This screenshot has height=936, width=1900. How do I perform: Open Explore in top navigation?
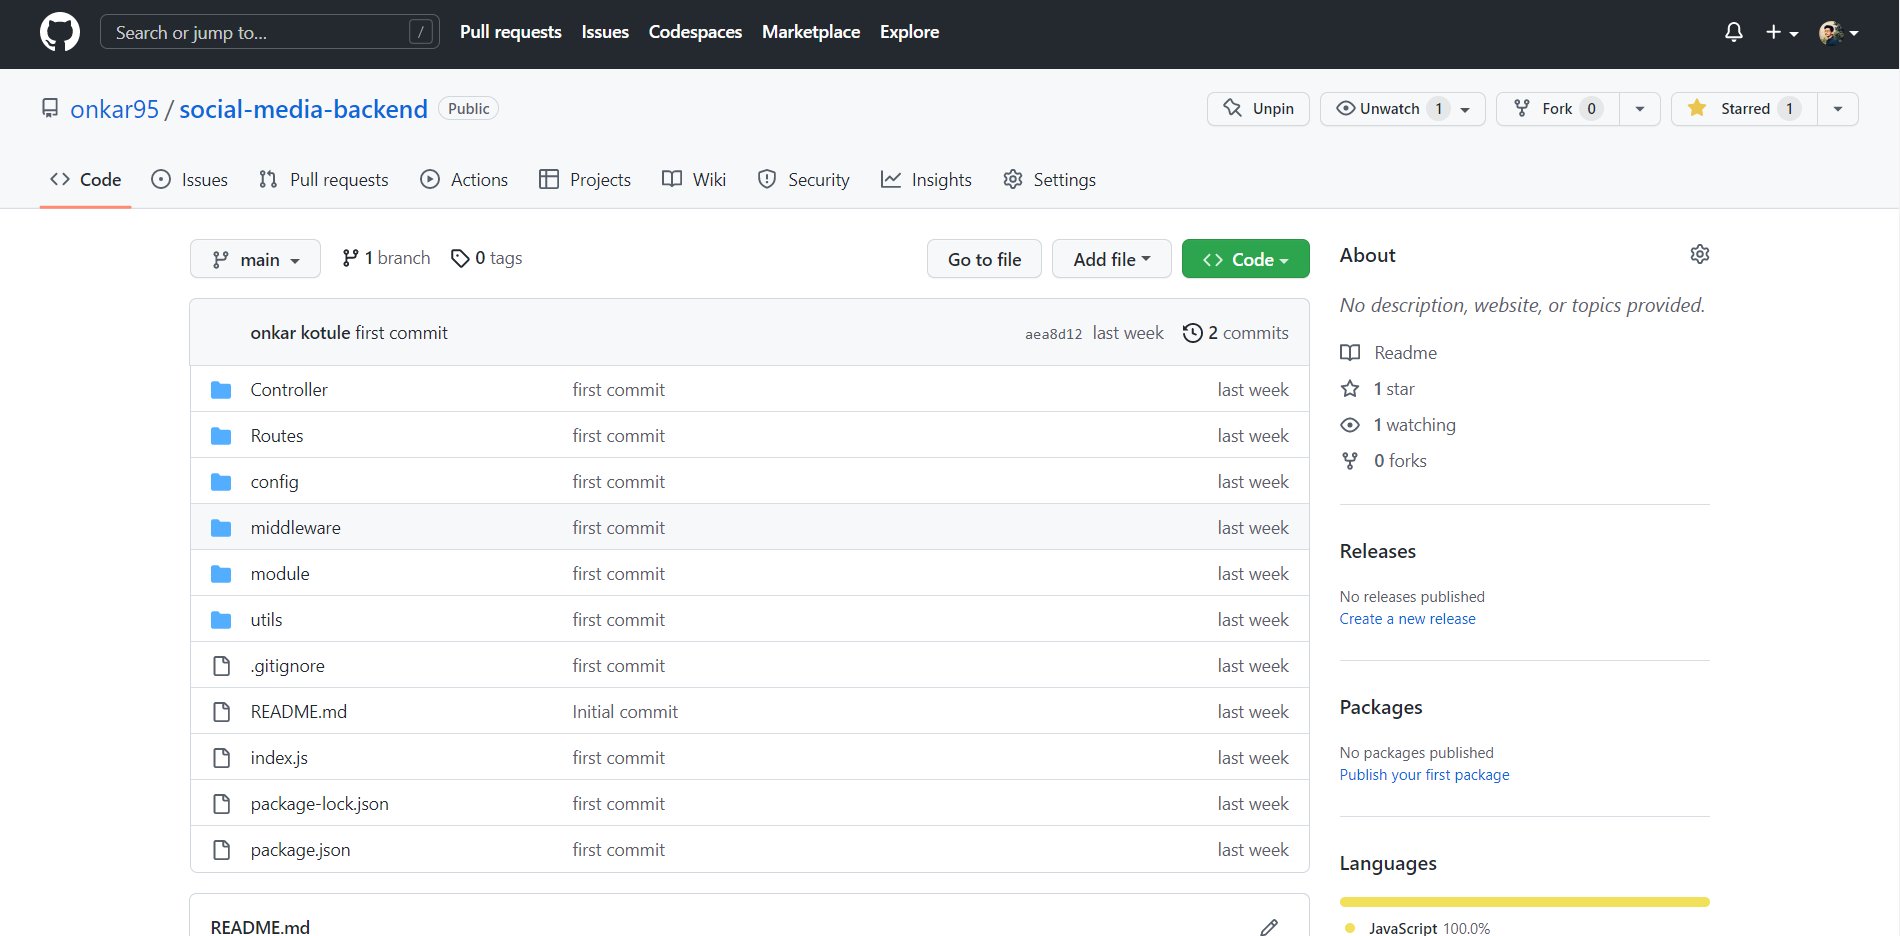click(909, 32)
